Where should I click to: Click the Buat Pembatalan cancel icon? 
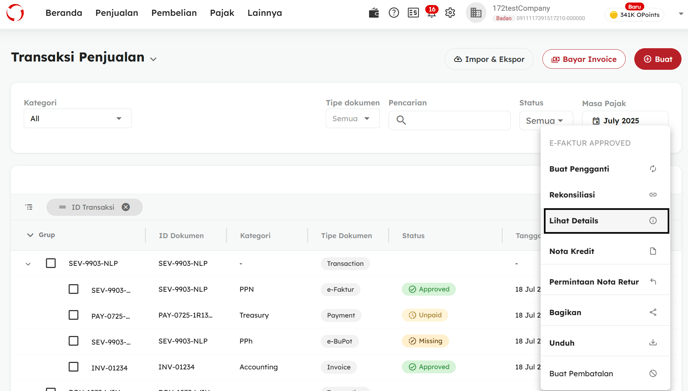[x=653, y=373]
